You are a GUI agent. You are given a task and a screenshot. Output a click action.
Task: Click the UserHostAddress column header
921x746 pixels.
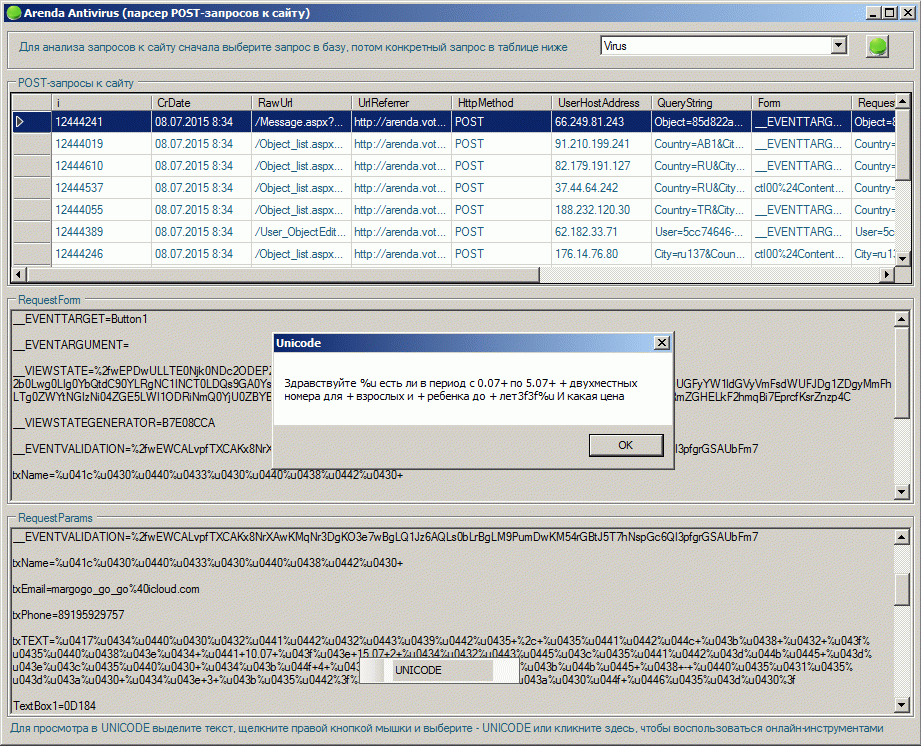tap(601, 103)
